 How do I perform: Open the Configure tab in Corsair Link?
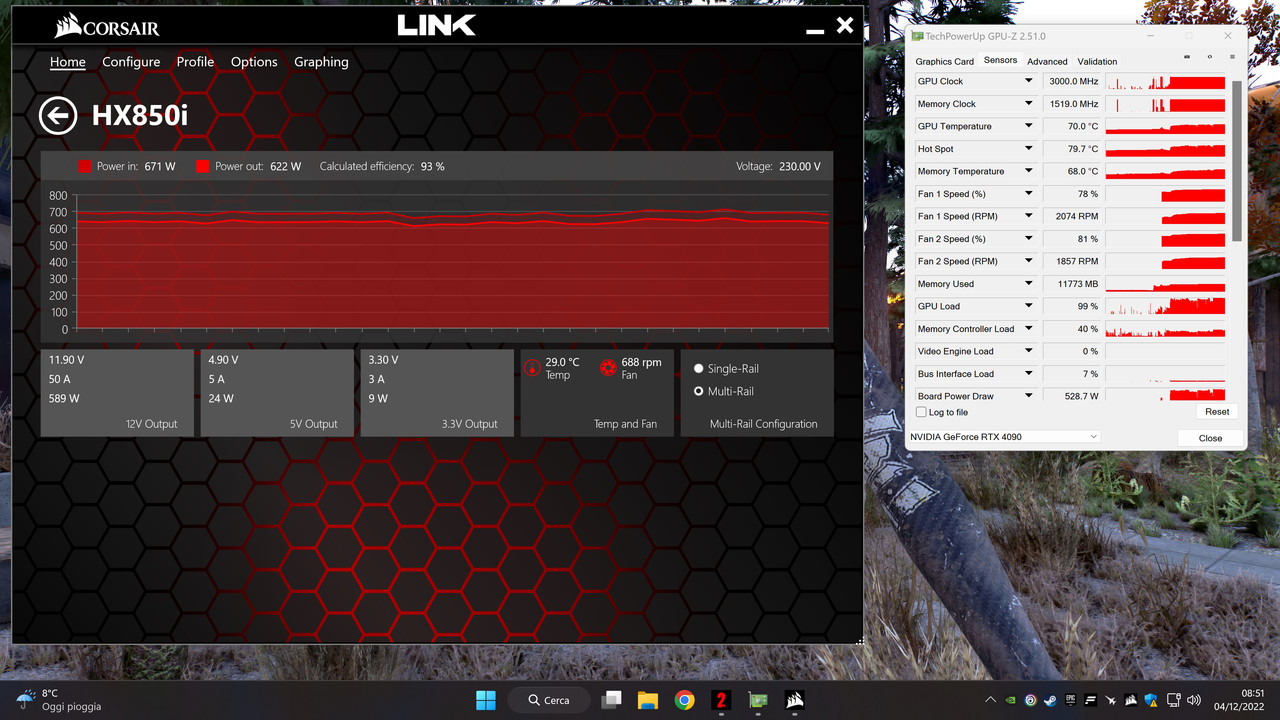pyautogui.click(x=131, y=62)
